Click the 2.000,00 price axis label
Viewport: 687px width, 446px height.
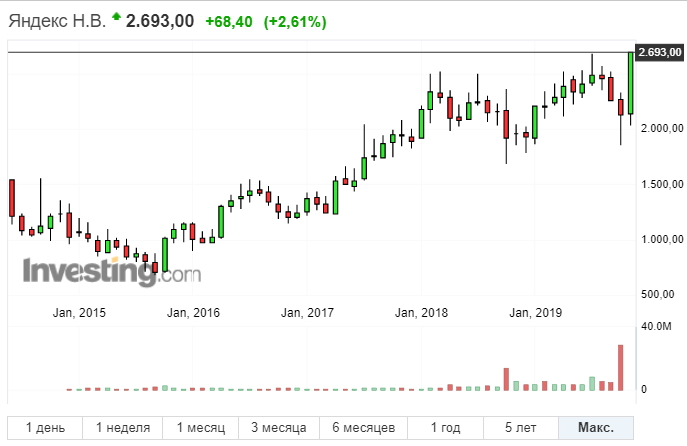662,128
